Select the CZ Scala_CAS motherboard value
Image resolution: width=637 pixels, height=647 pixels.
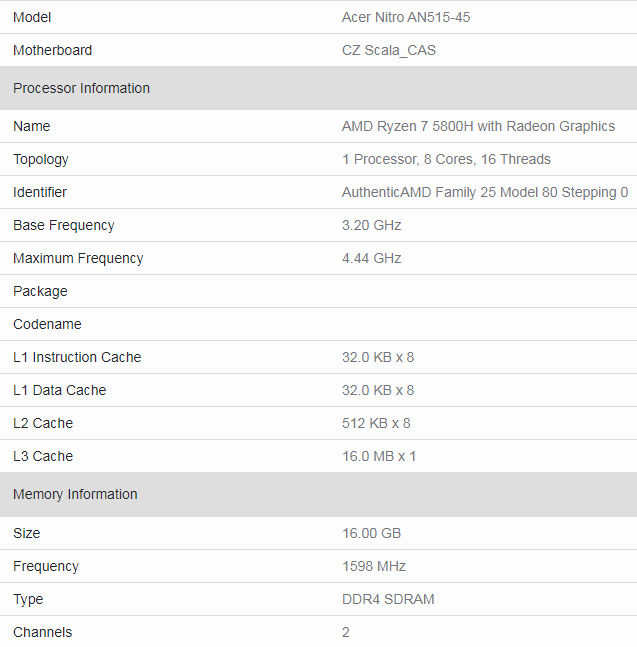[x=389, y=50]
